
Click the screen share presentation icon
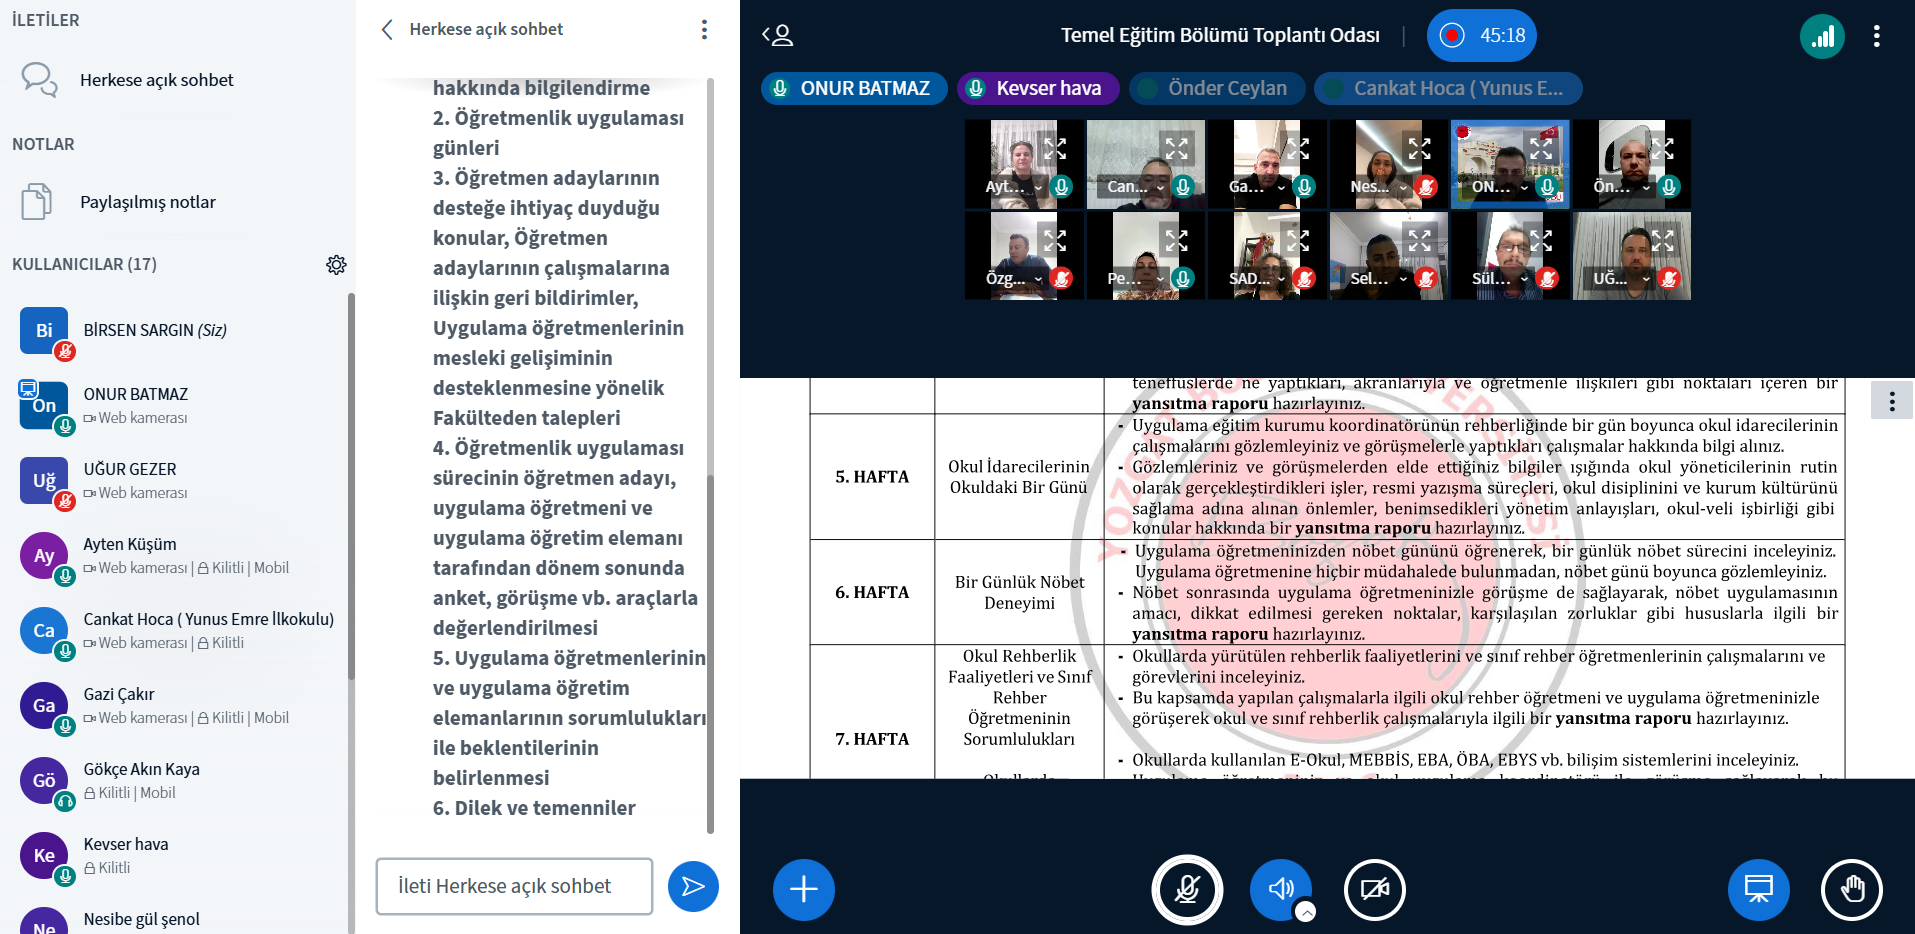1758,889
